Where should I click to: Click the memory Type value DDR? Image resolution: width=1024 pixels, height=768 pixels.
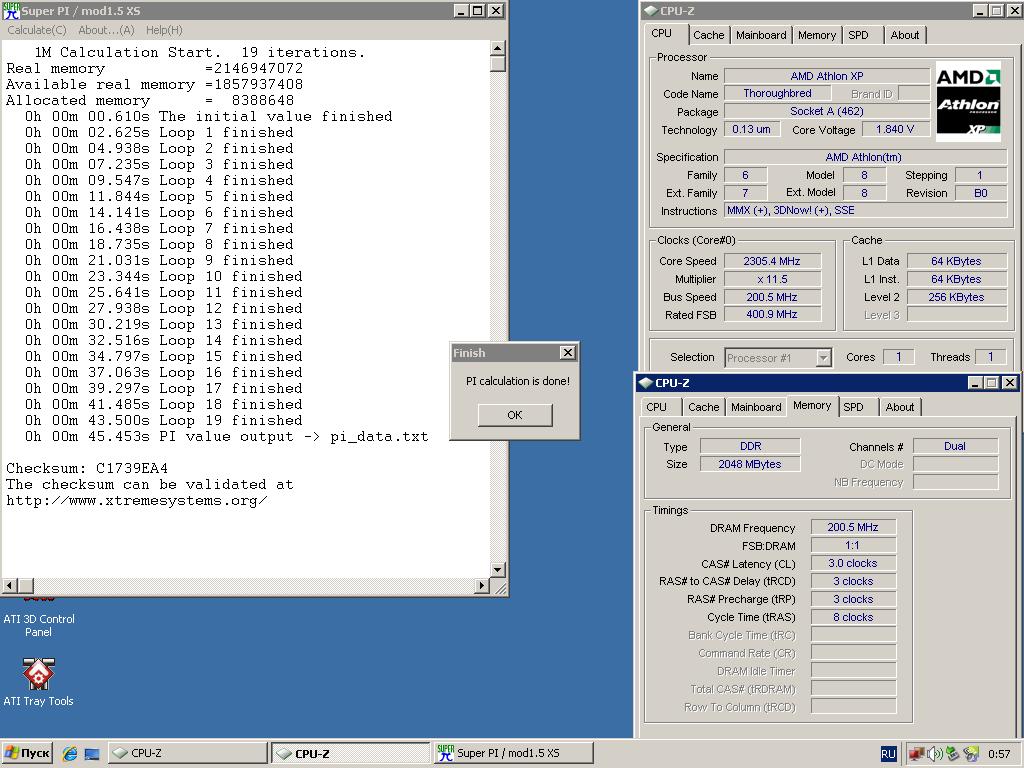(x=750, y=446)
